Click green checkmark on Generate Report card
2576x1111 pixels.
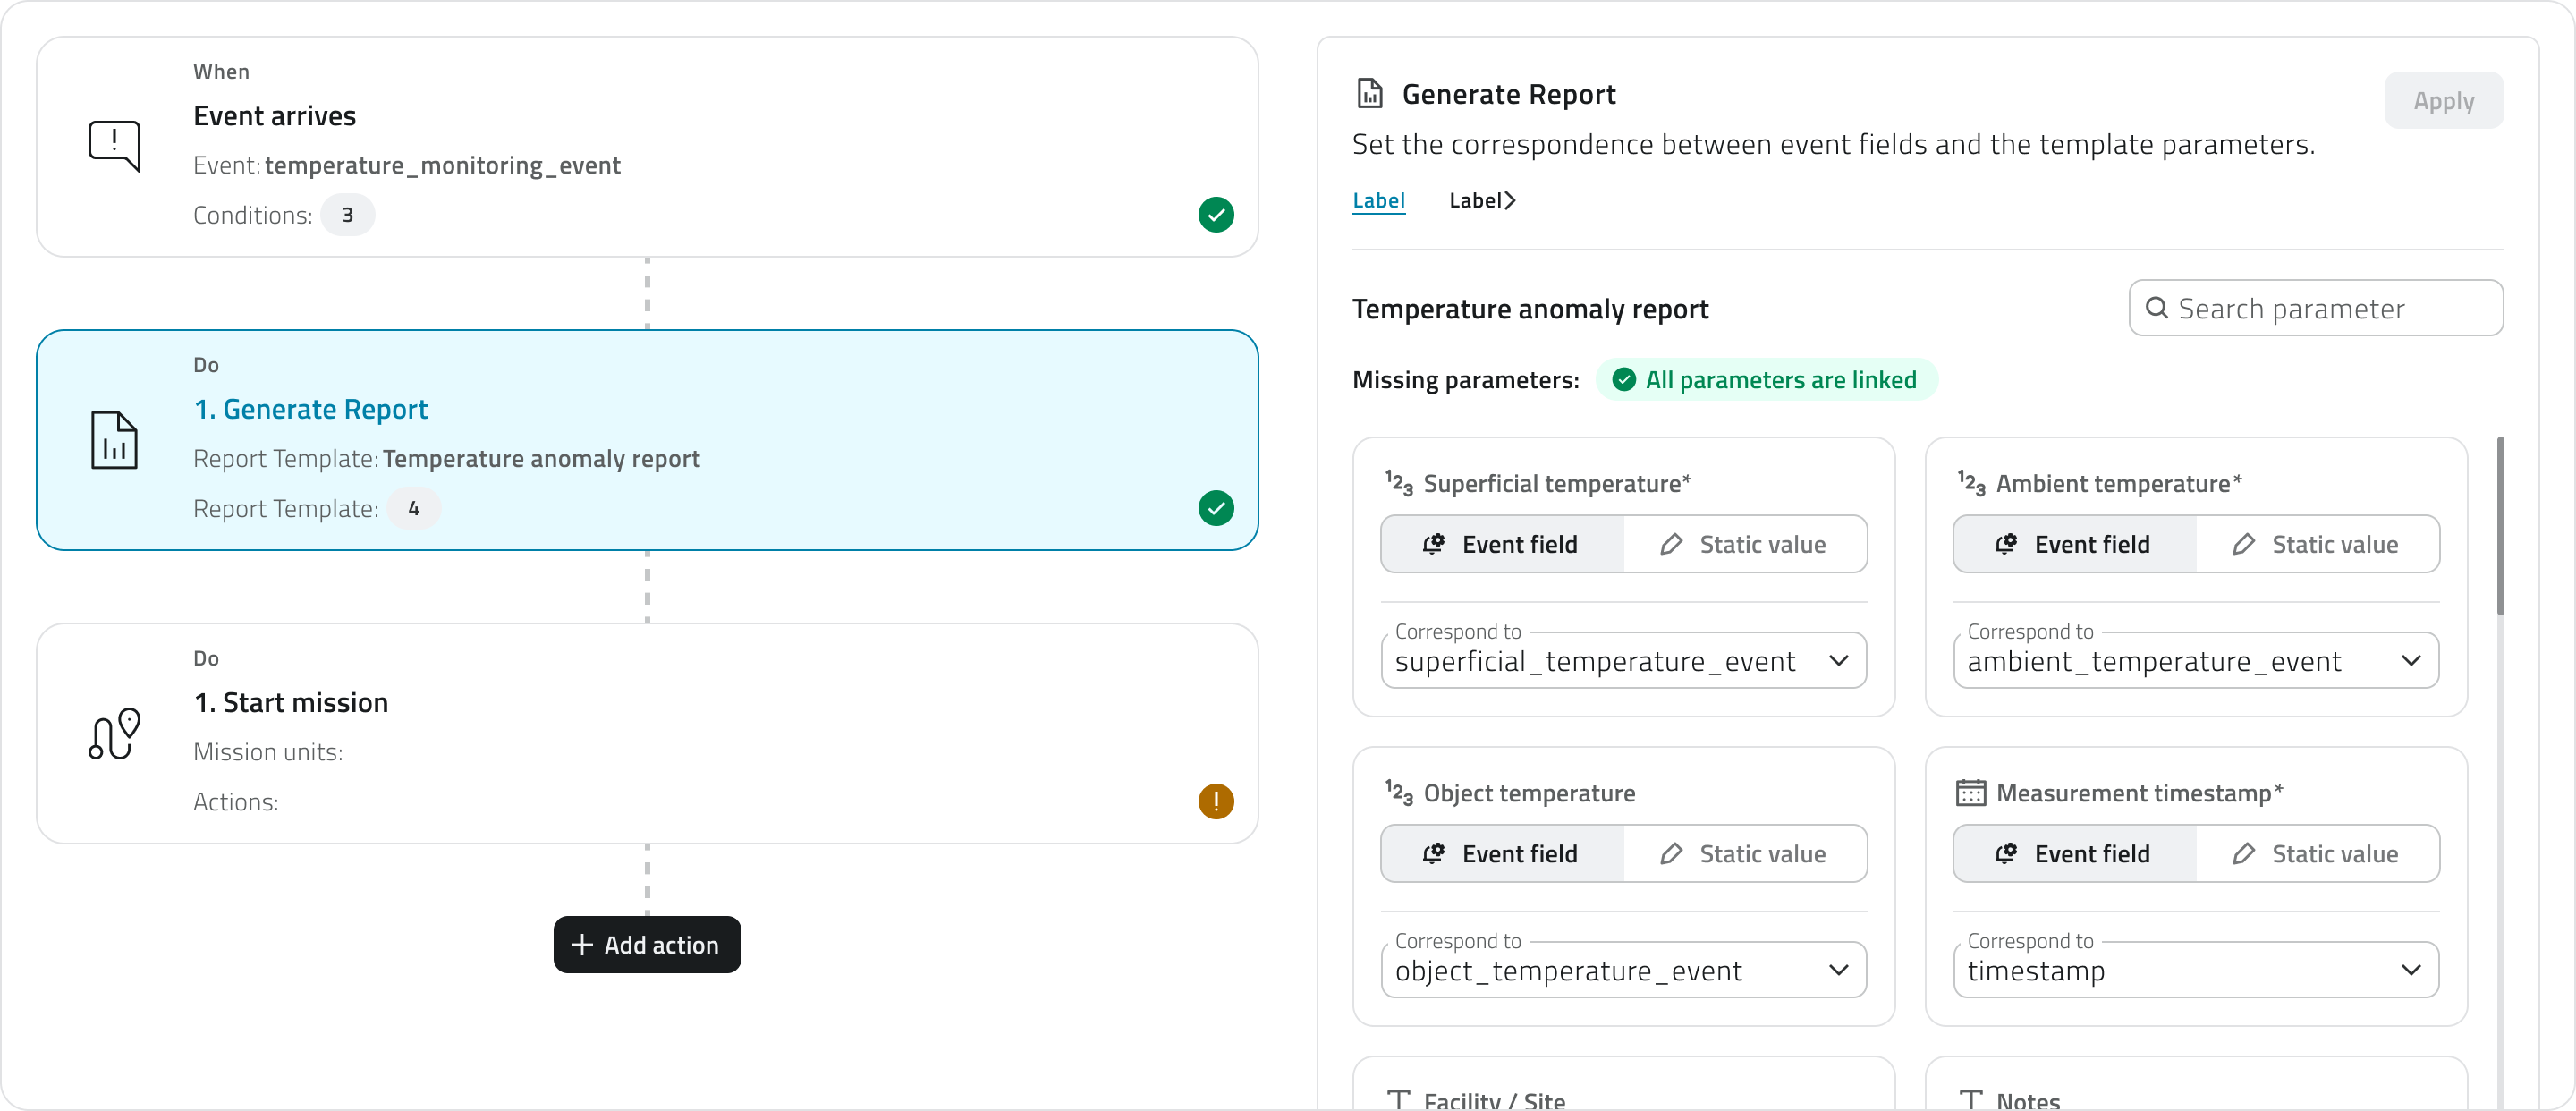1216,508
